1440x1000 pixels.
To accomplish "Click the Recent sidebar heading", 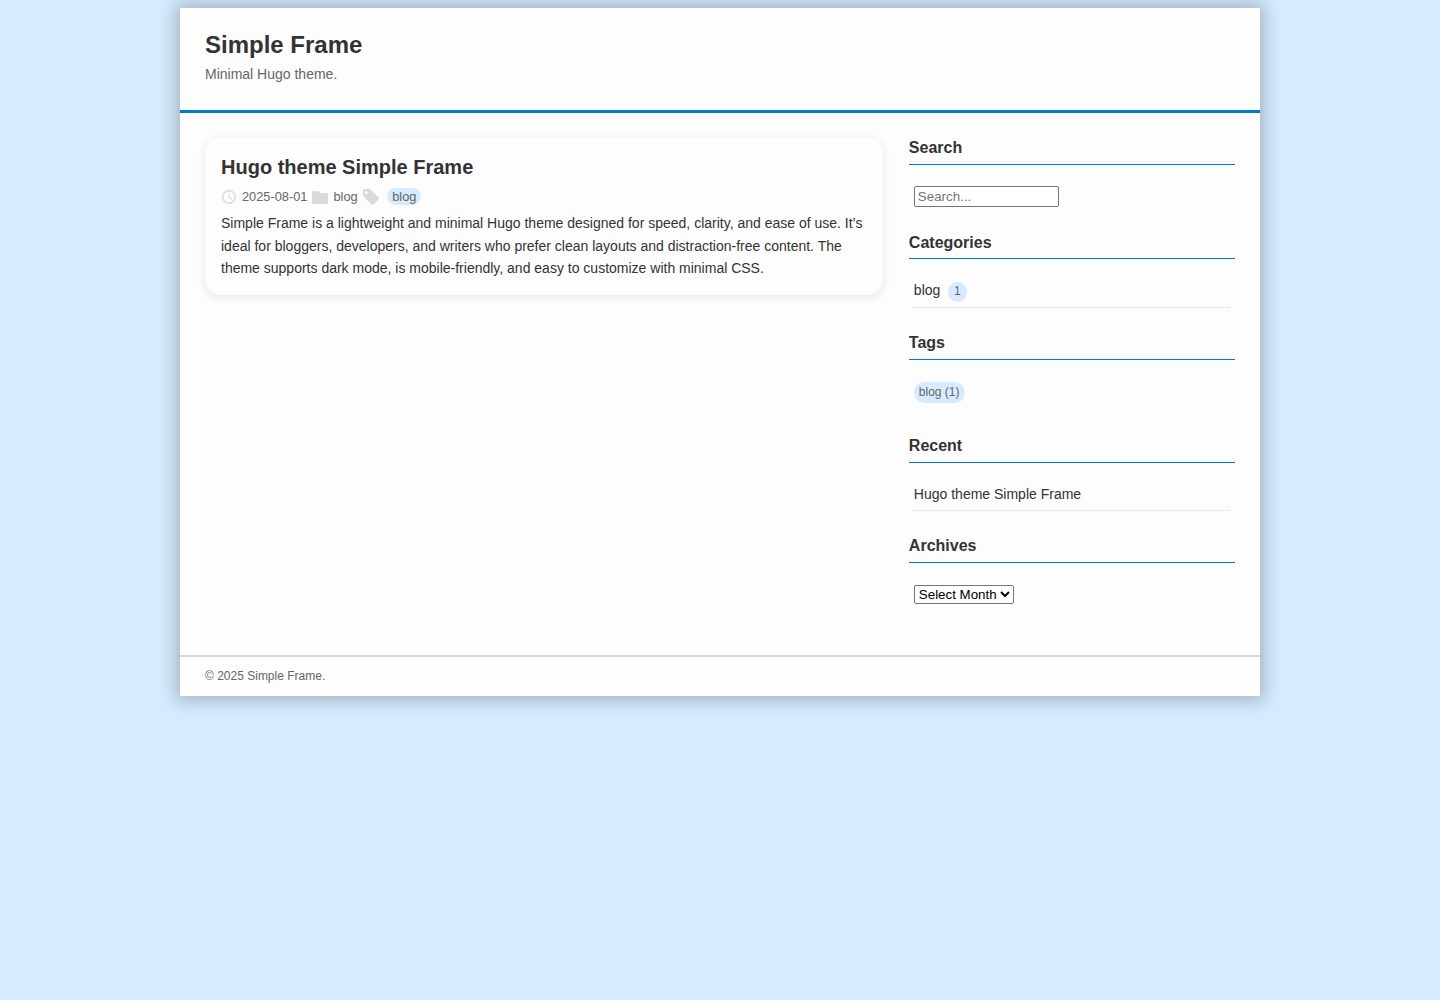I will [935, 445].
